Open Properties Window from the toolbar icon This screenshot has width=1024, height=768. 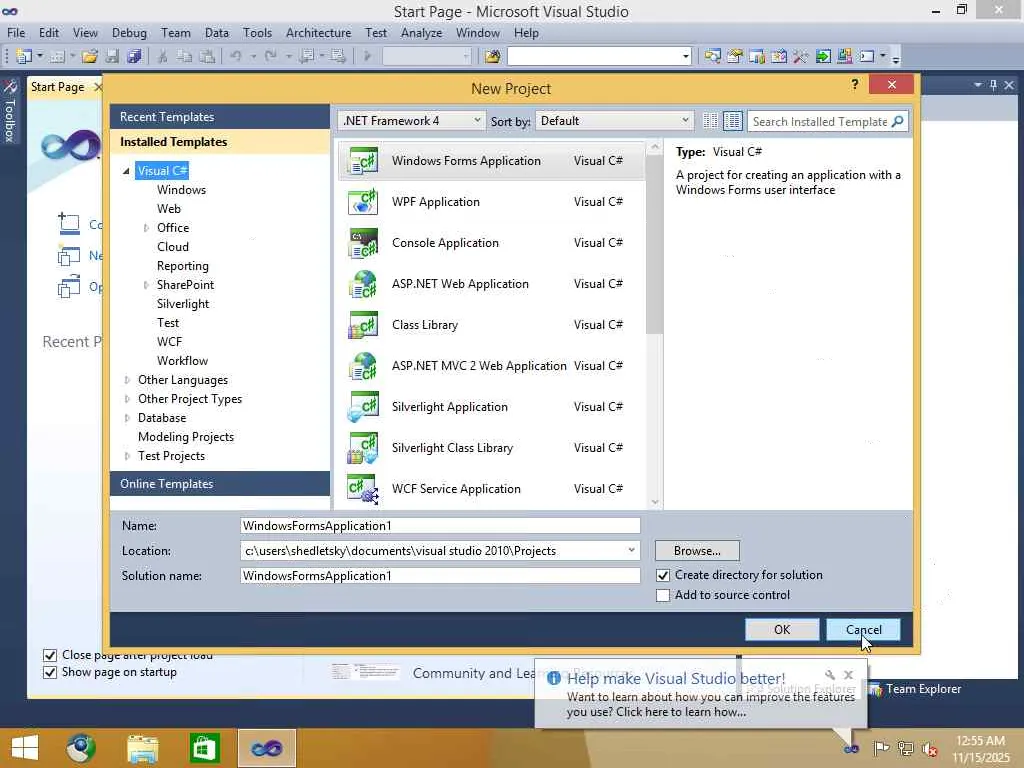pos(735,56)
